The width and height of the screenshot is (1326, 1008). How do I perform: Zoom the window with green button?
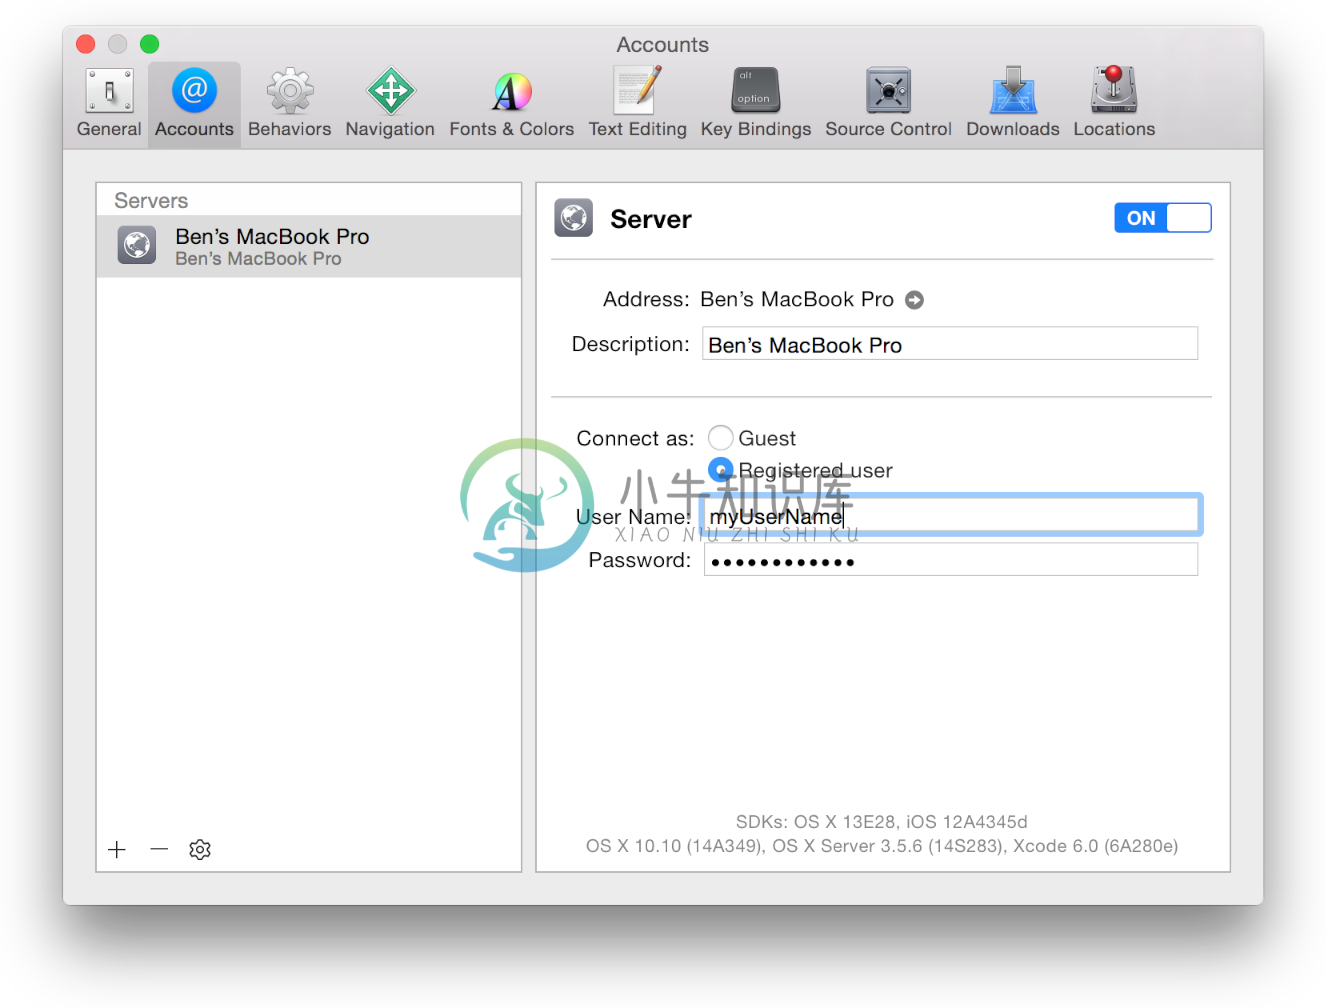(x=150, y=44)
